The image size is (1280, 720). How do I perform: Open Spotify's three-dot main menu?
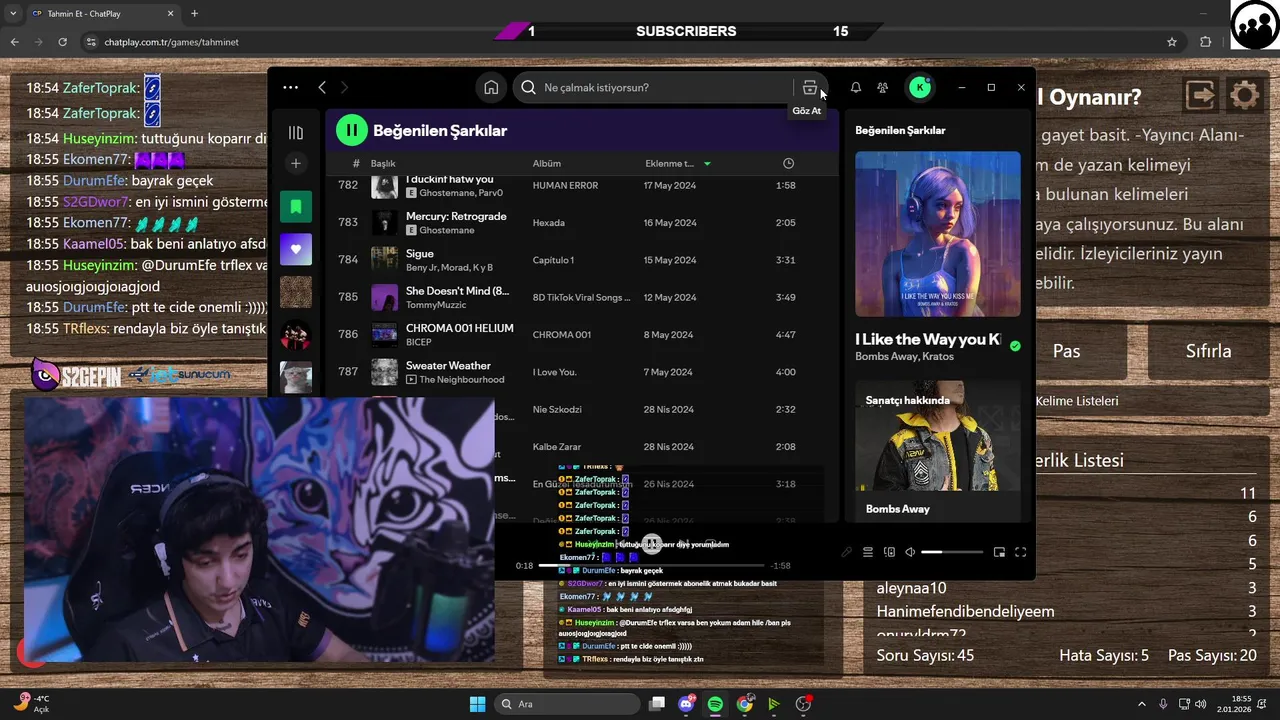(x=290, y=87)
